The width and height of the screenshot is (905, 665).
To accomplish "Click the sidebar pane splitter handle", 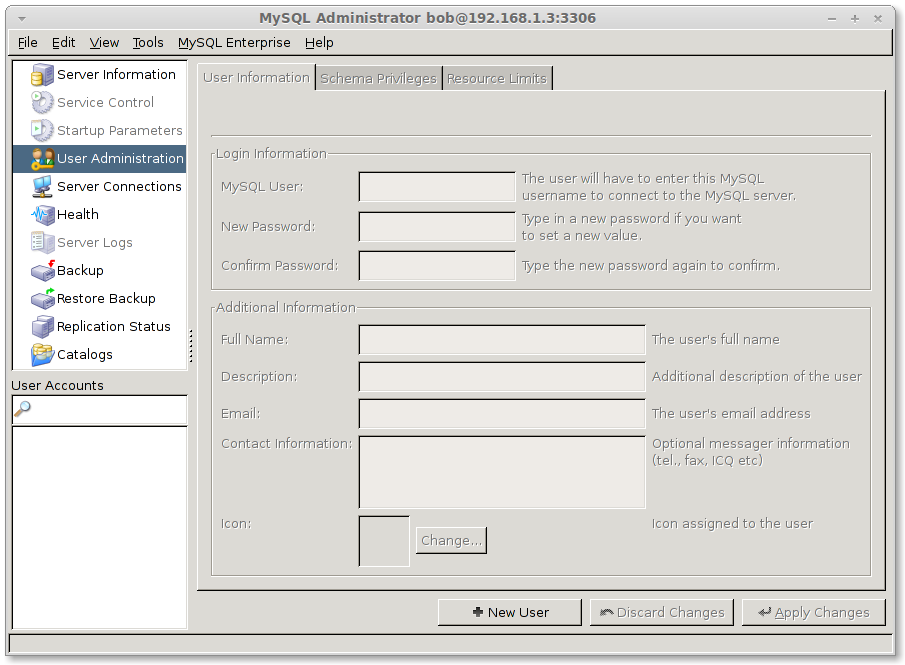I will [191, 345].
